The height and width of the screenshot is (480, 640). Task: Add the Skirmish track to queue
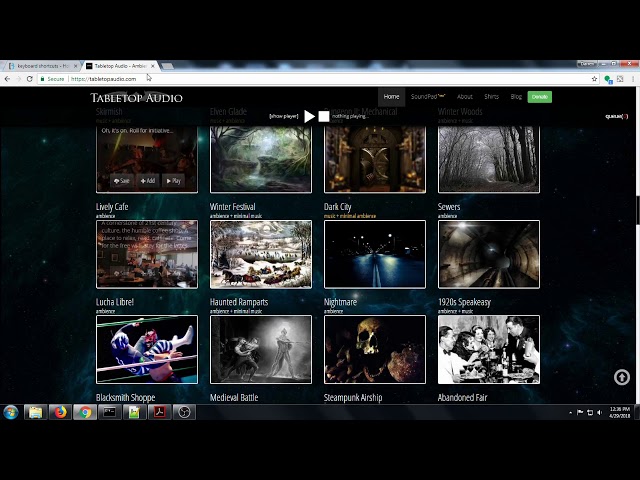[148, 181]
